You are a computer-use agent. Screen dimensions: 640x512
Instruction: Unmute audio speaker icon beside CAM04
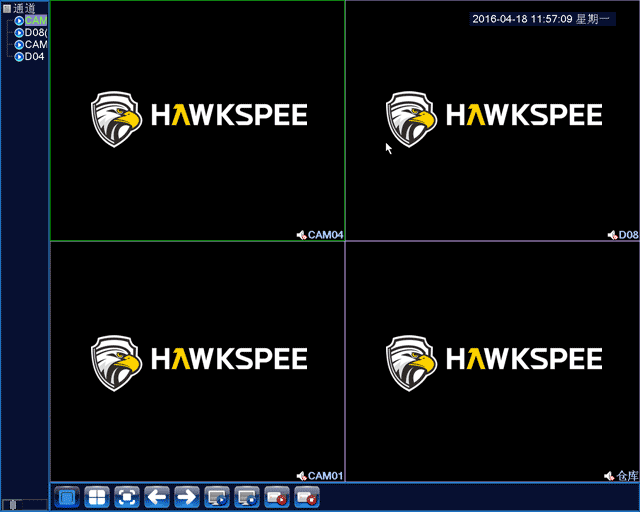301,235
